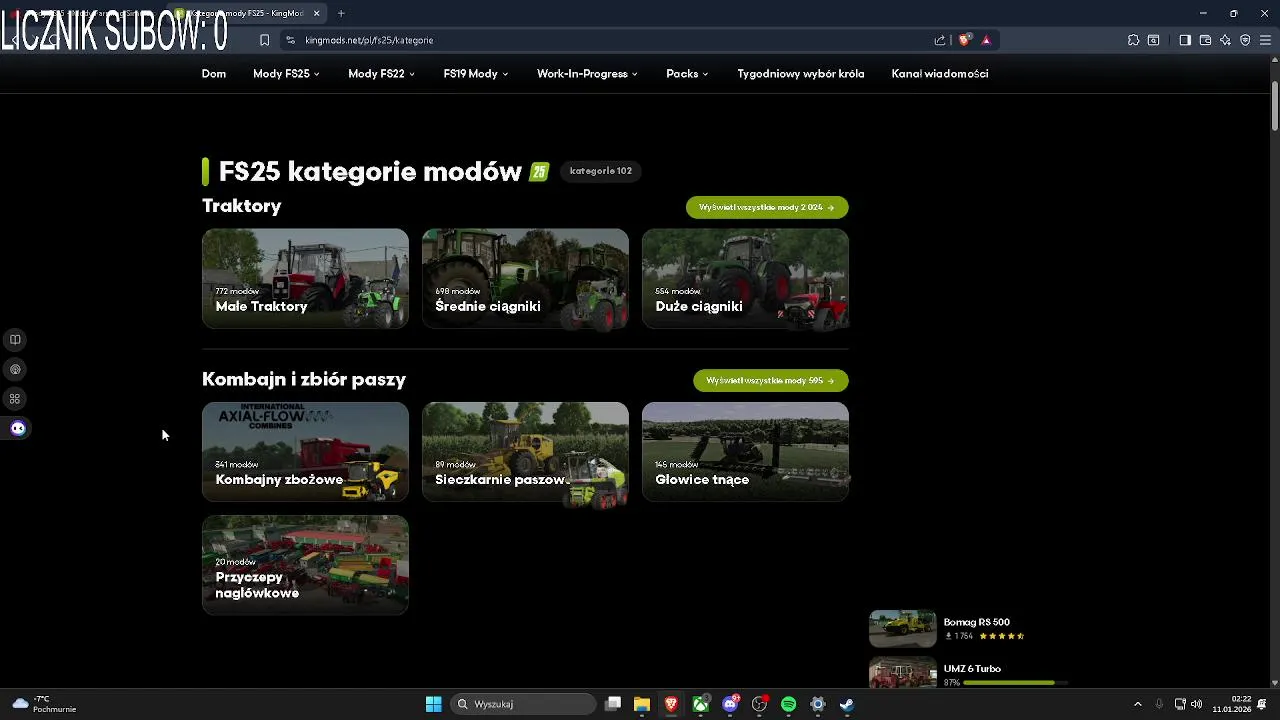The height and width of the screenshot is (720, 1280).
Task: Click the Brave VPN shield icon
Action: coord(1245,40)
